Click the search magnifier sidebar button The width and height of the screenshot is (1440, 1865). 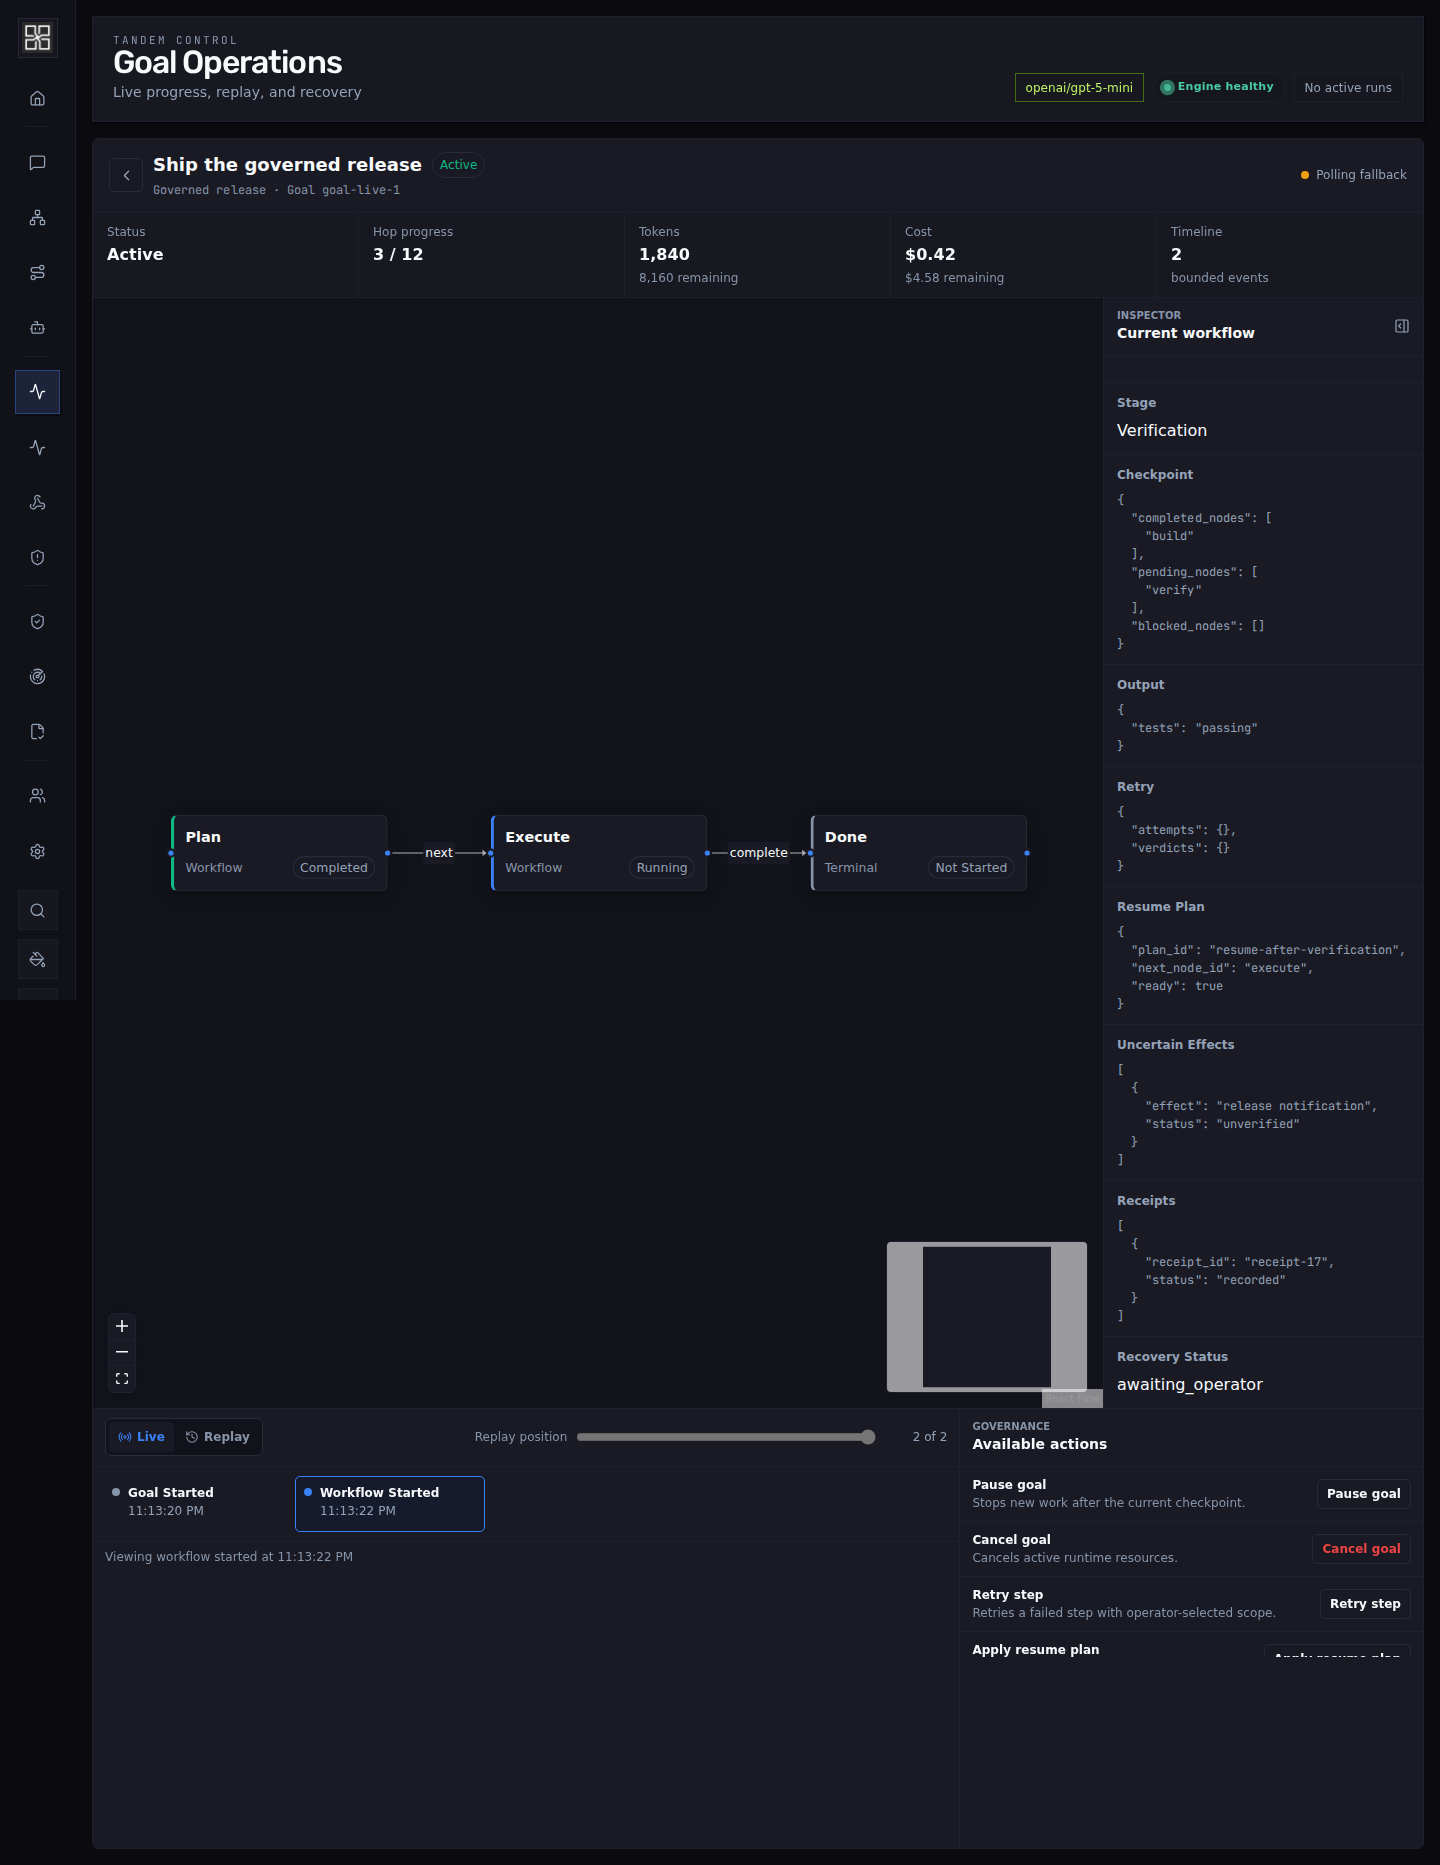coord(37,911)
